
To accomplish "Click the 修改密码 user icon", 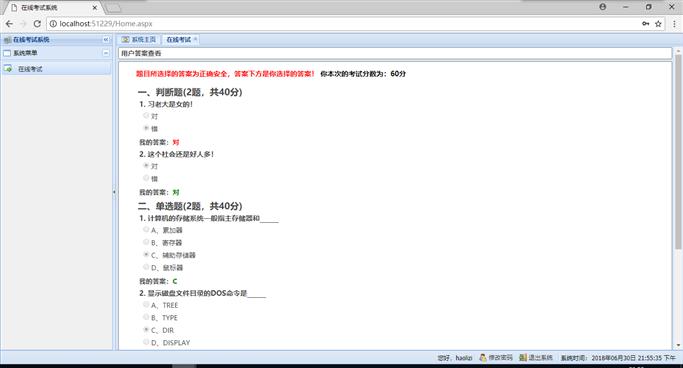I will click(483, 358).
